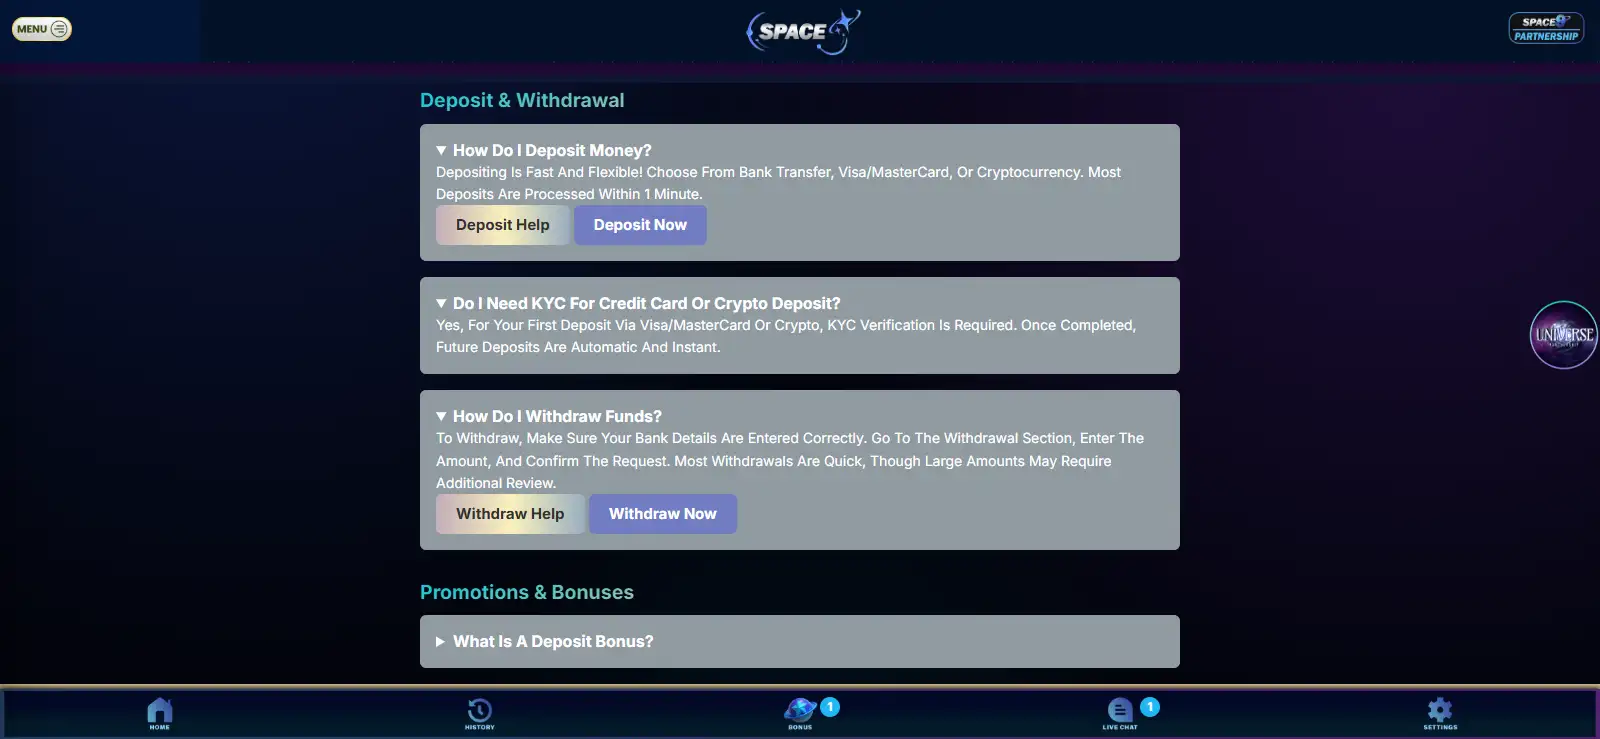1600x739 pixels.
Task: Click the Bonus notification badge
Action: coord(830,707)
